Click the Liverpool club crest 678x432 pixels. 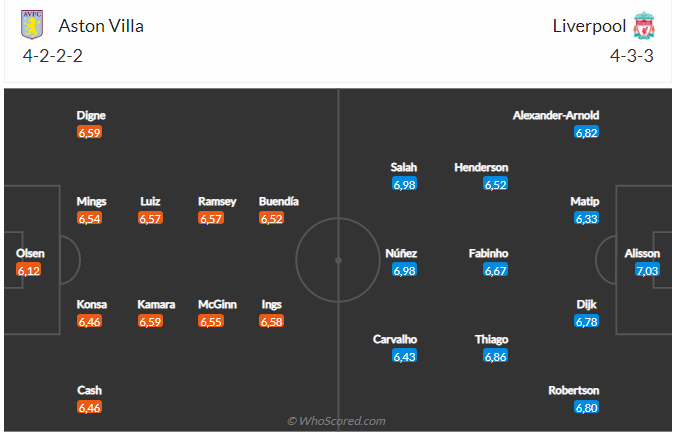point(643,26)
